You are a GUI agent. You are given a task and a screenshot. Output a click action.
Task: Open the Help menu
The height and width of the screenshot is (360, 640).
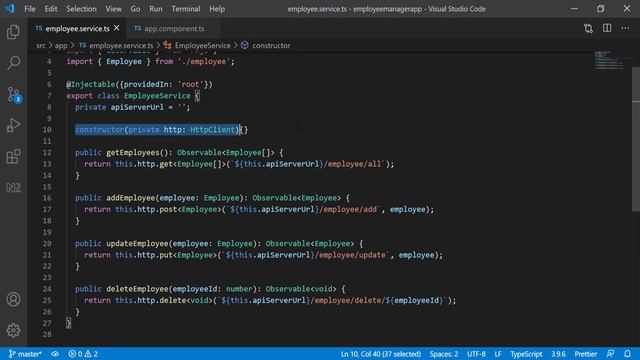point(217,9)
